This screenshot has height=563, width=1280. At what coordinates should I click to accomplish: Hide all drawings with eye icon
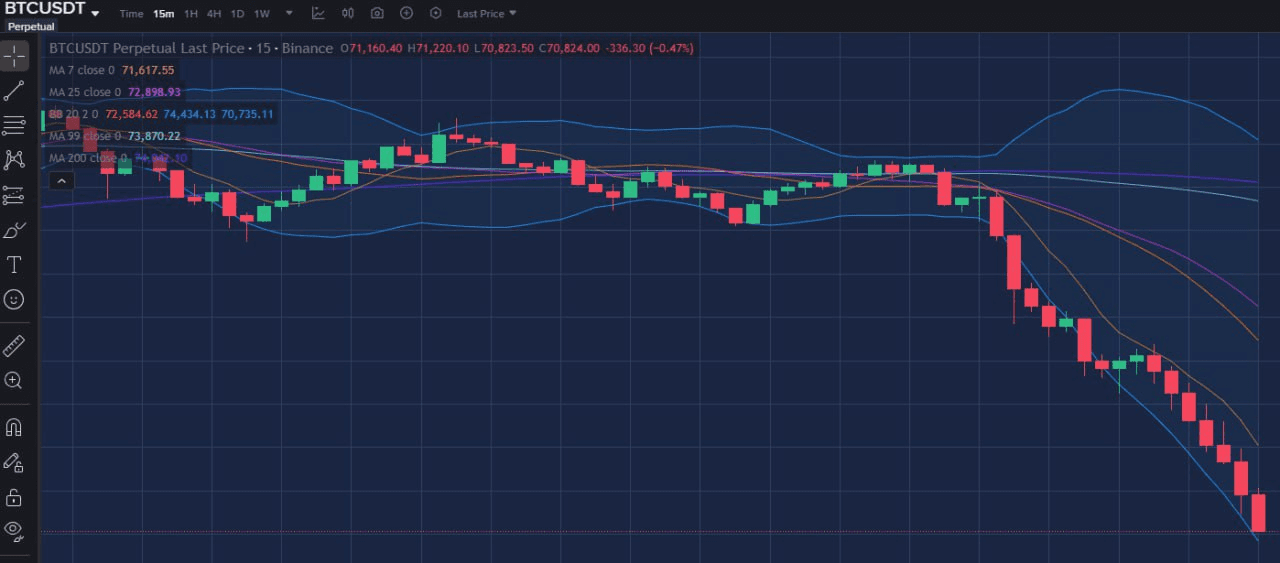click(x=14, y=529)
